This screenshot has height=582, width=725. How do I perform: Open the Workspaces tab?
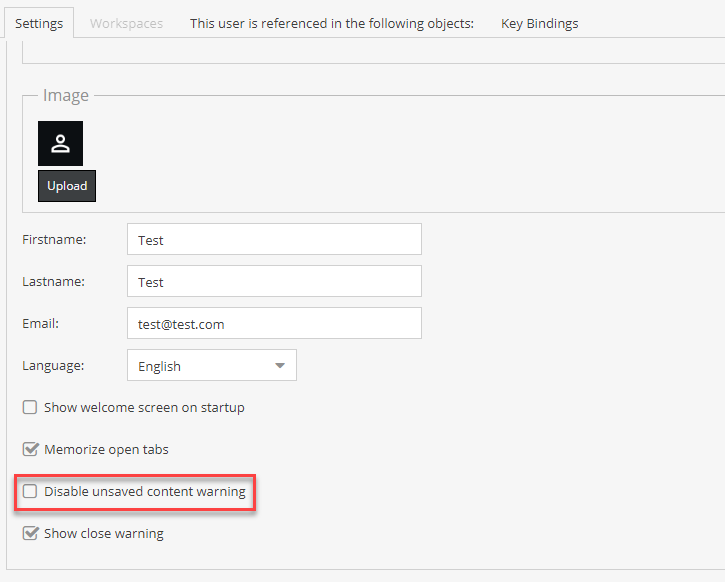126,23
